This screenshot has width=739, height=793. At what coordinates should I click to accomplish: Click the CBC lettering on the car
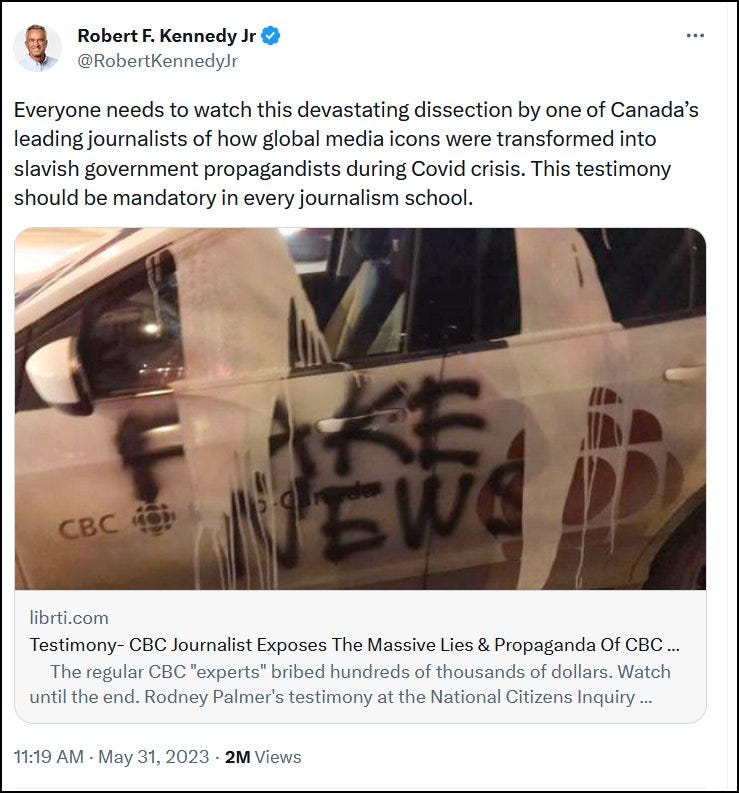88,528
